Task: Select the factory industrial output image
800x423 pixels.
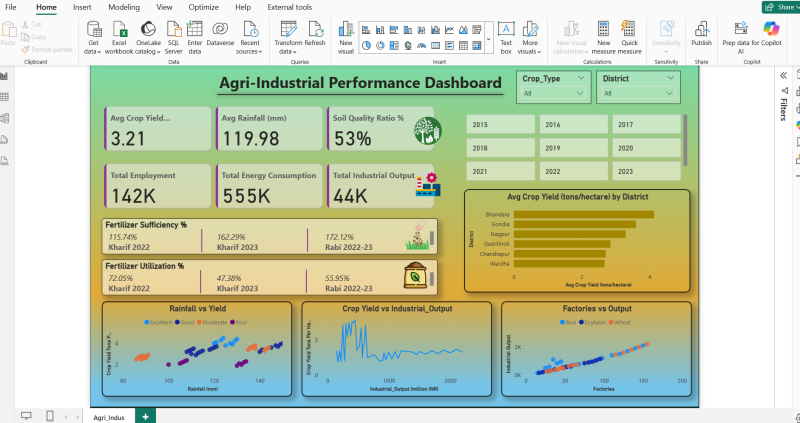Action: tap(428, 185)
